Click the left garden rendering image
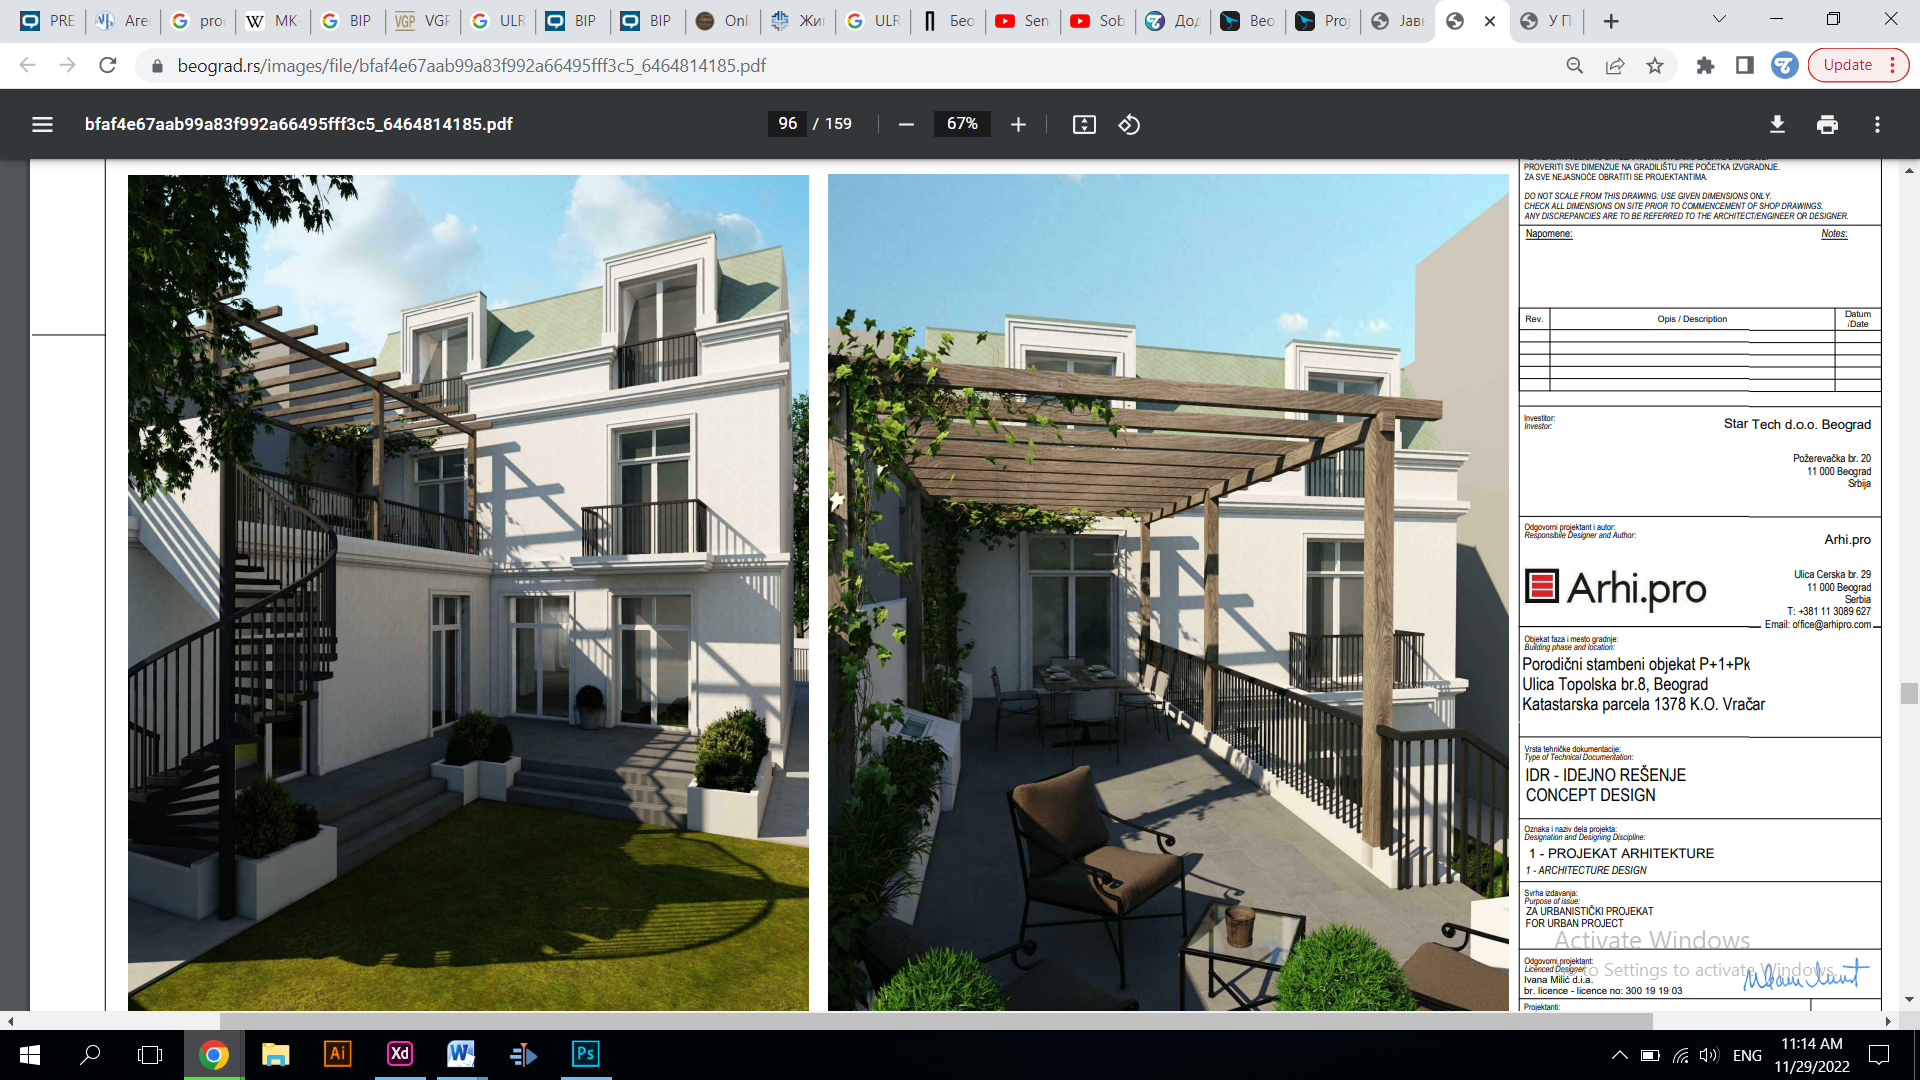 (468, 592)
